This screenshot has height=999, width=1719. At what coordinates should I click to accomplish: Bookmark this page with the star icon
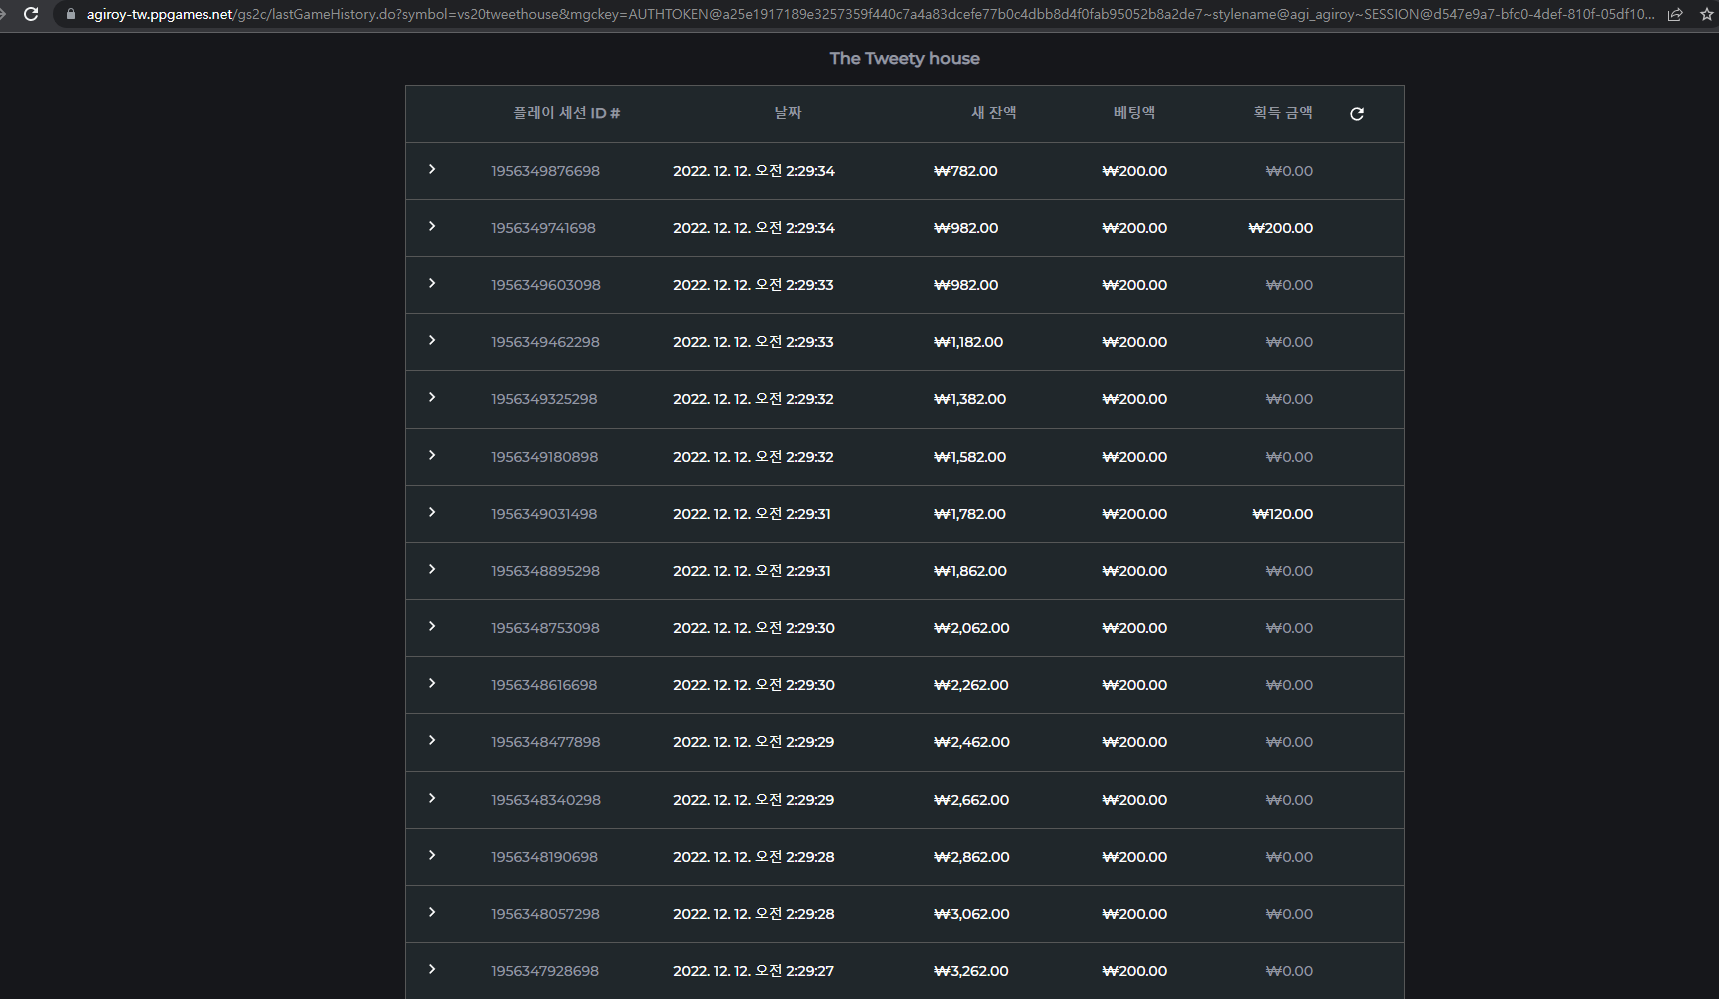tap(1706, 14)
